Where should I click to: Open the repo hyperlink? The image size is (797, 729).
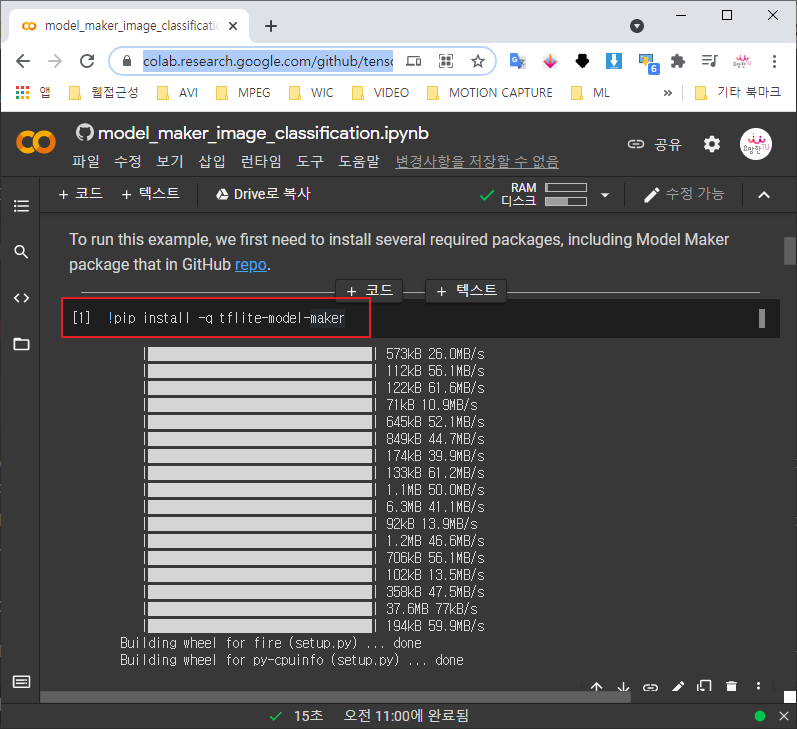point(251,265)
